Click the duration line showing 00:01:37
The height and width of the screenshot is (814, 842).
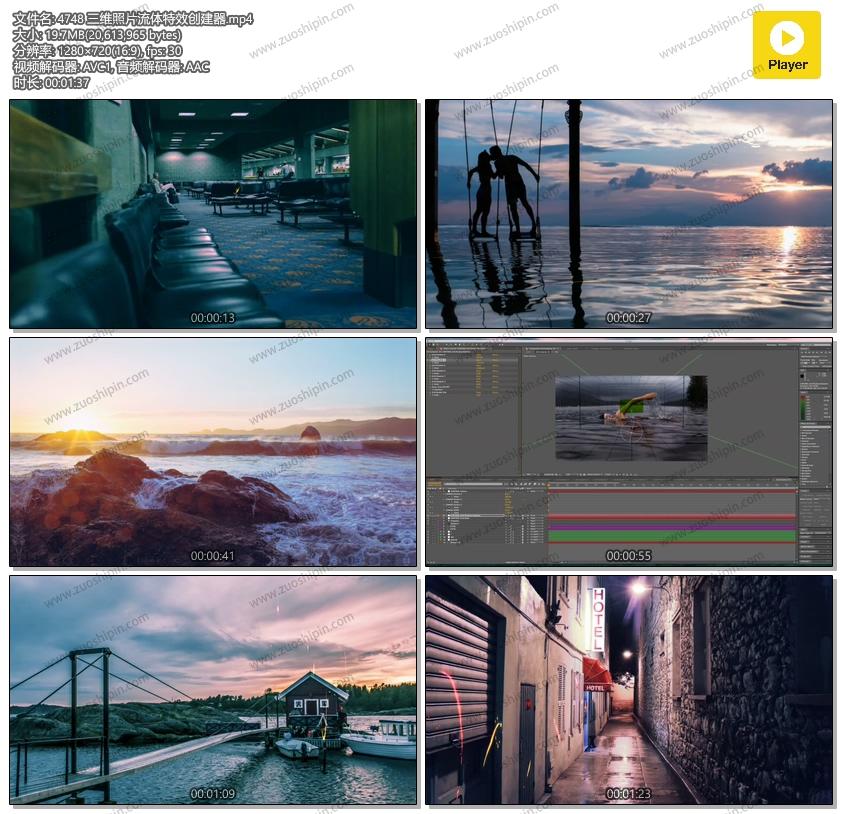[x=51, y=83]
